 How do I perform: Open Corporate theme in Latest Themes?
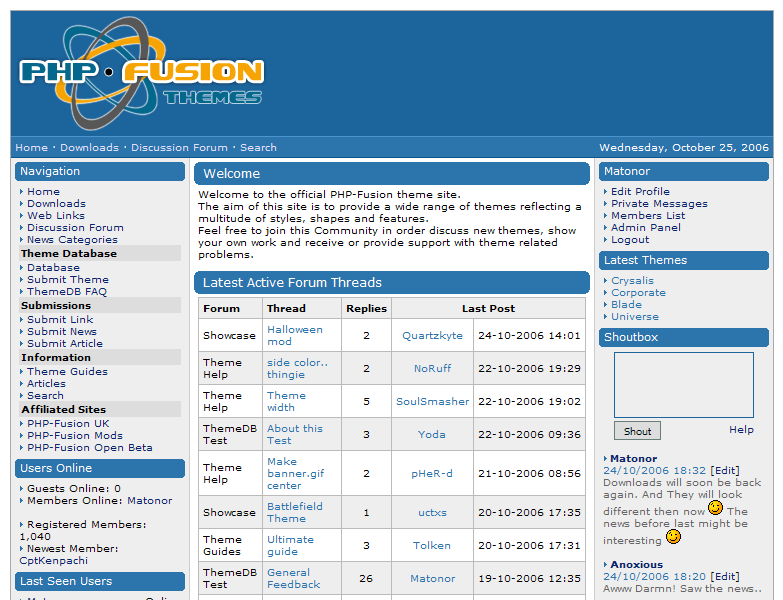click(638, 293)
